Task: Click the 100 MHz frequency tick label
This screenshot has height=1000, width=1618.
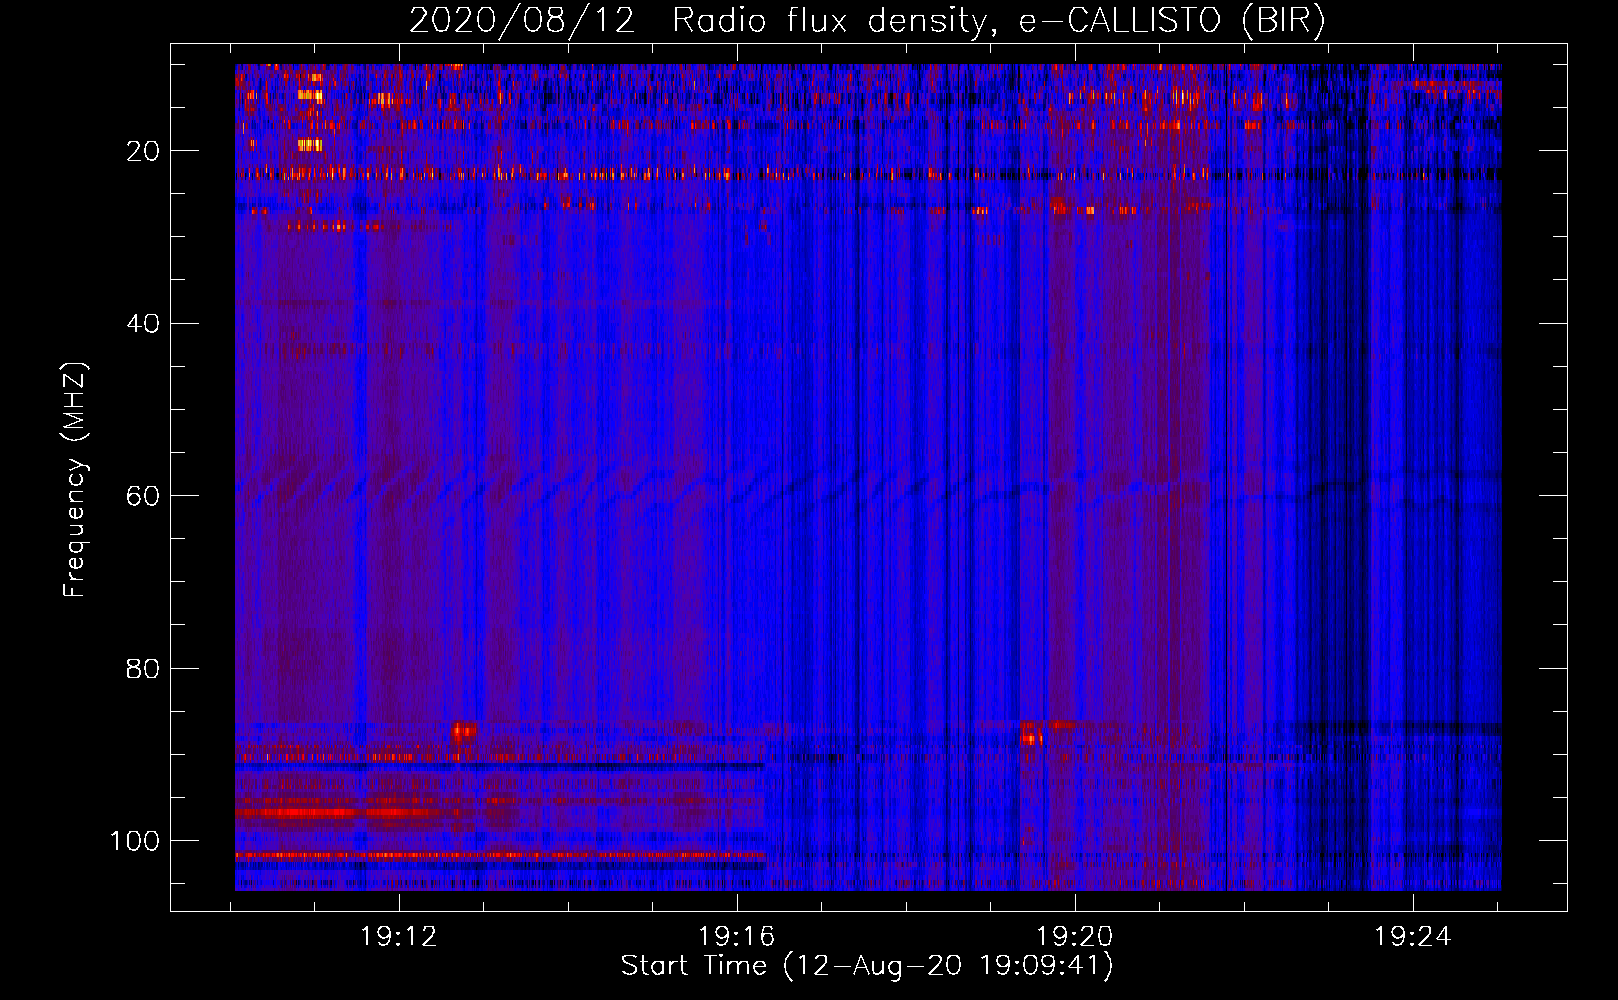Action: coord(135,841)
